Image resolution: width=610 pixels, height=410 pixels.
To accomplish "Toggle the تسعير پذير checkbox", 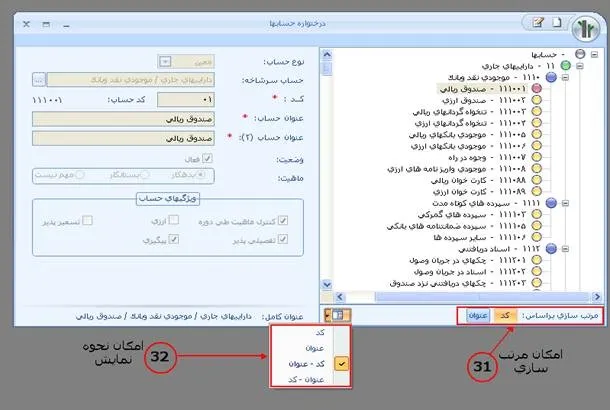I will (x=88, y=221).
